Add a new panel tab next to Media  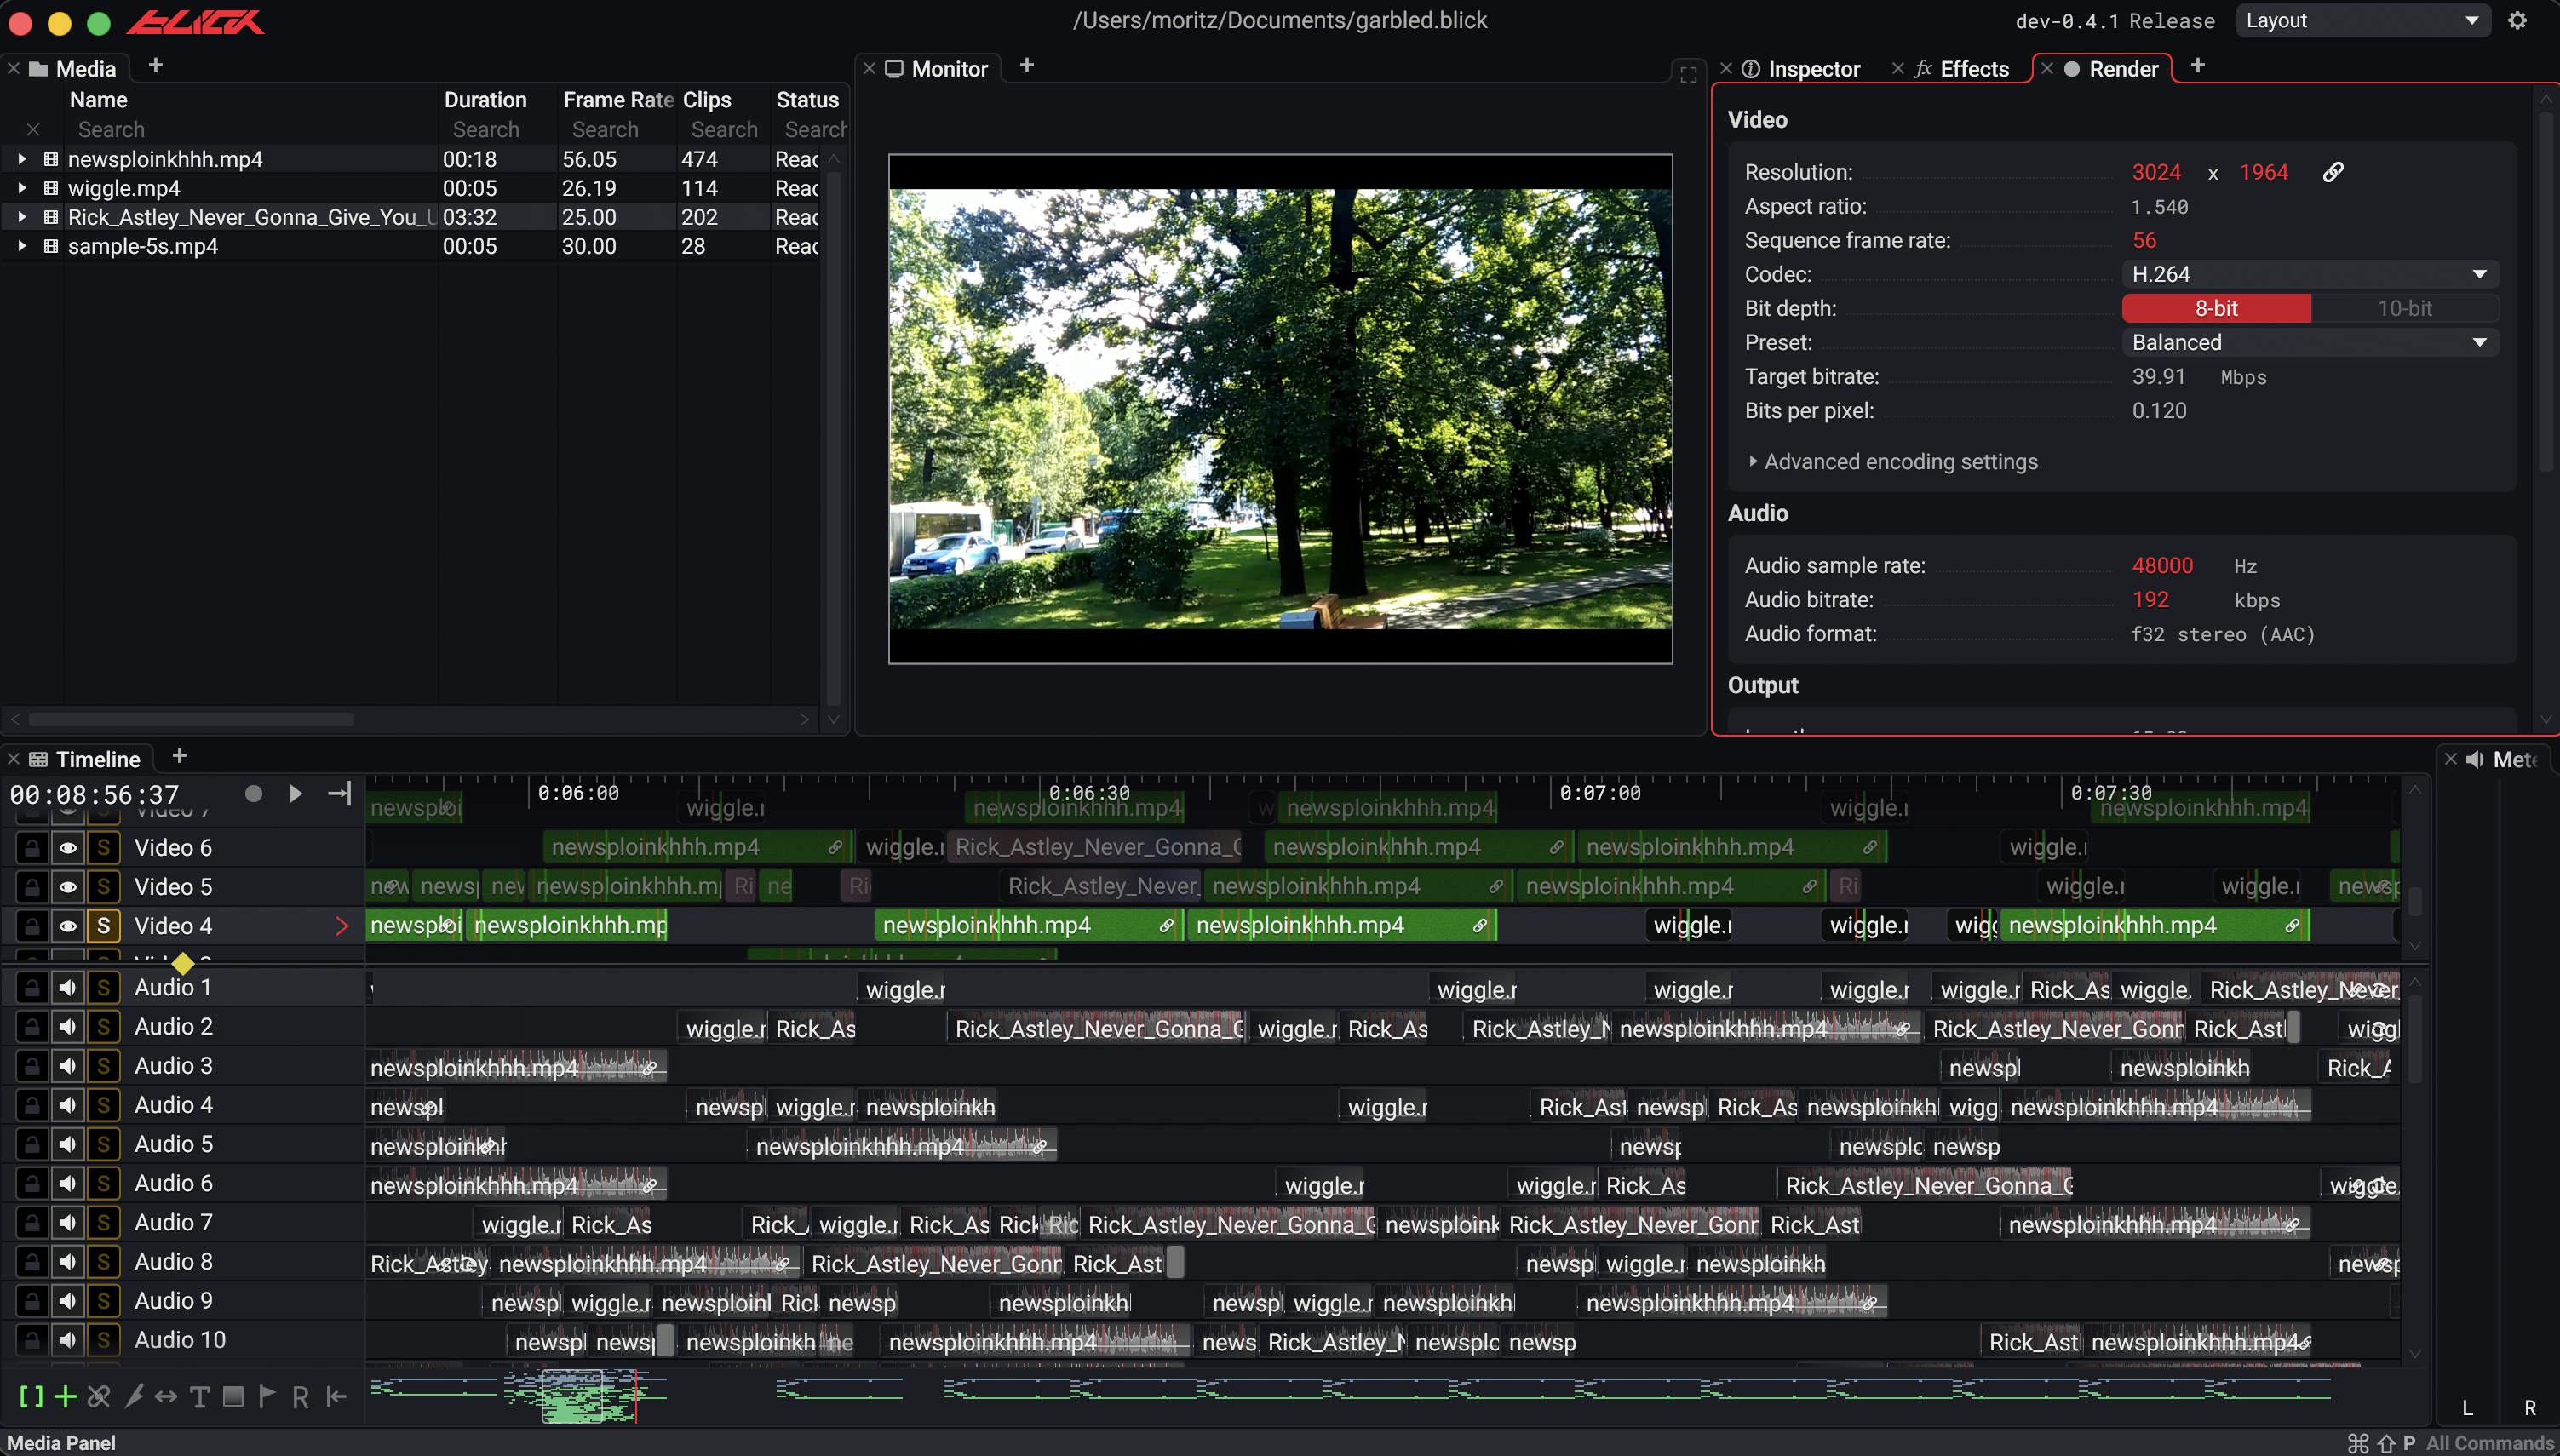pos(155,66)
